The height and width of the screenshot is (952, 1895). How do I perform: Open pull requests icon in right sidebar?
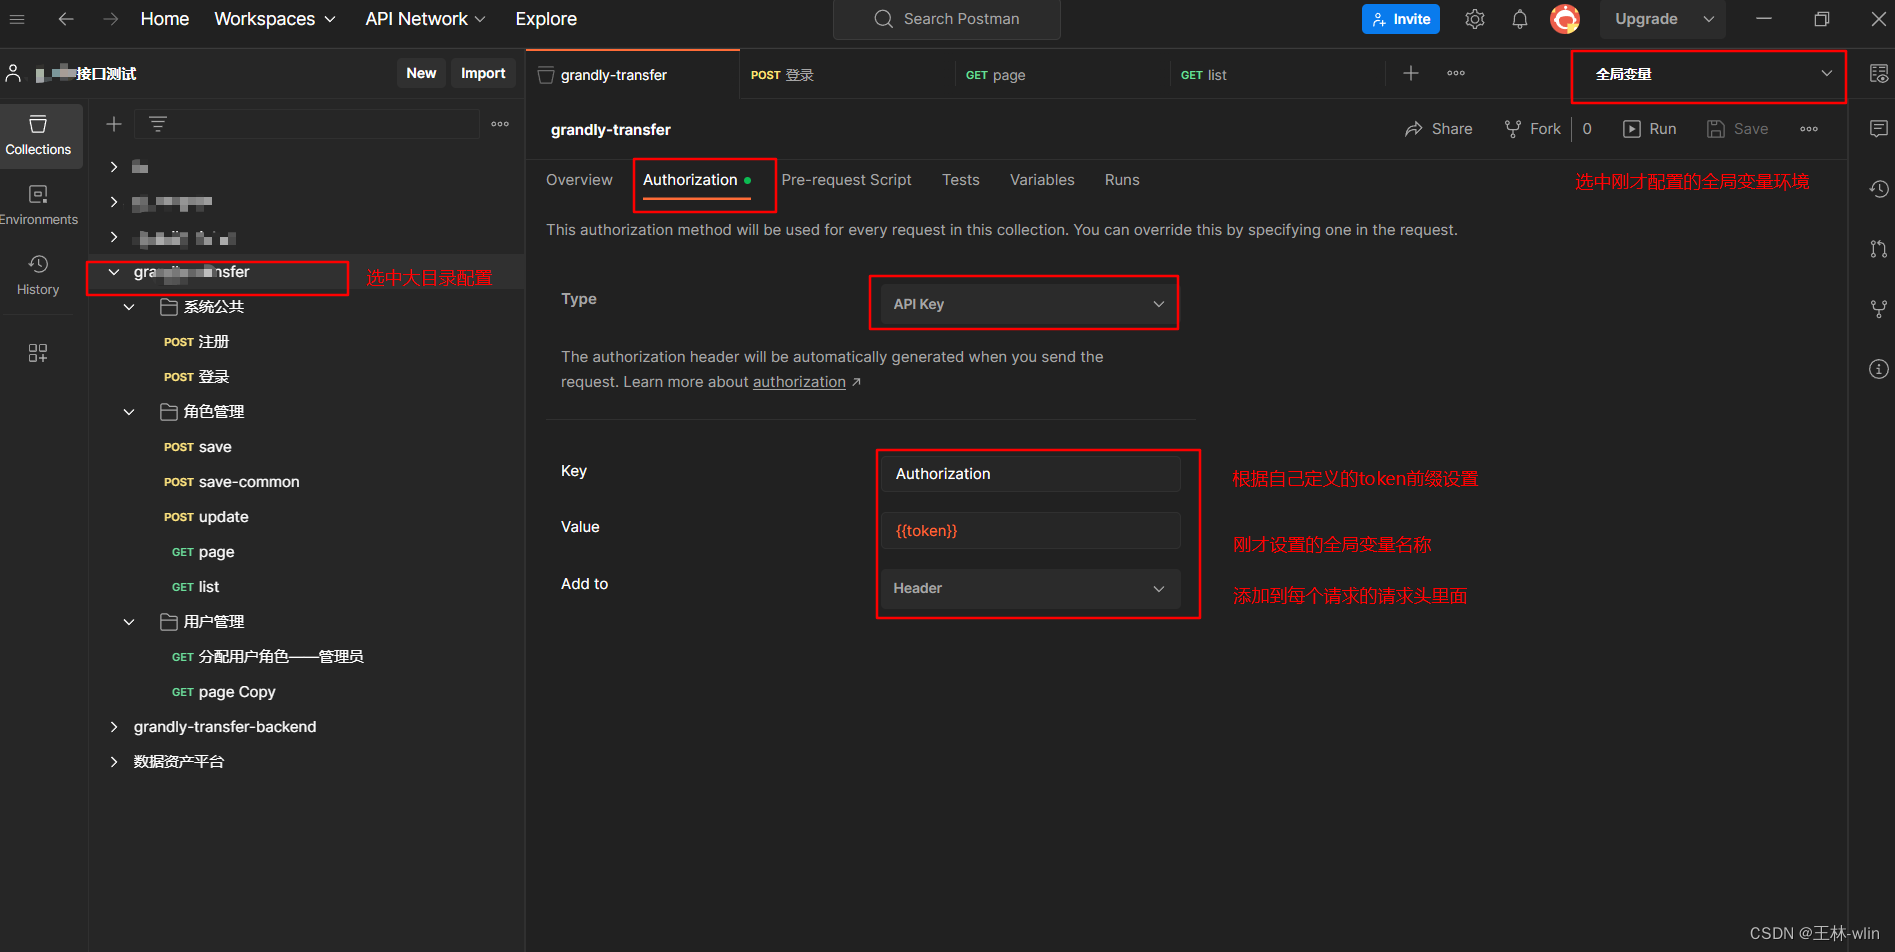pos(1879,249)
